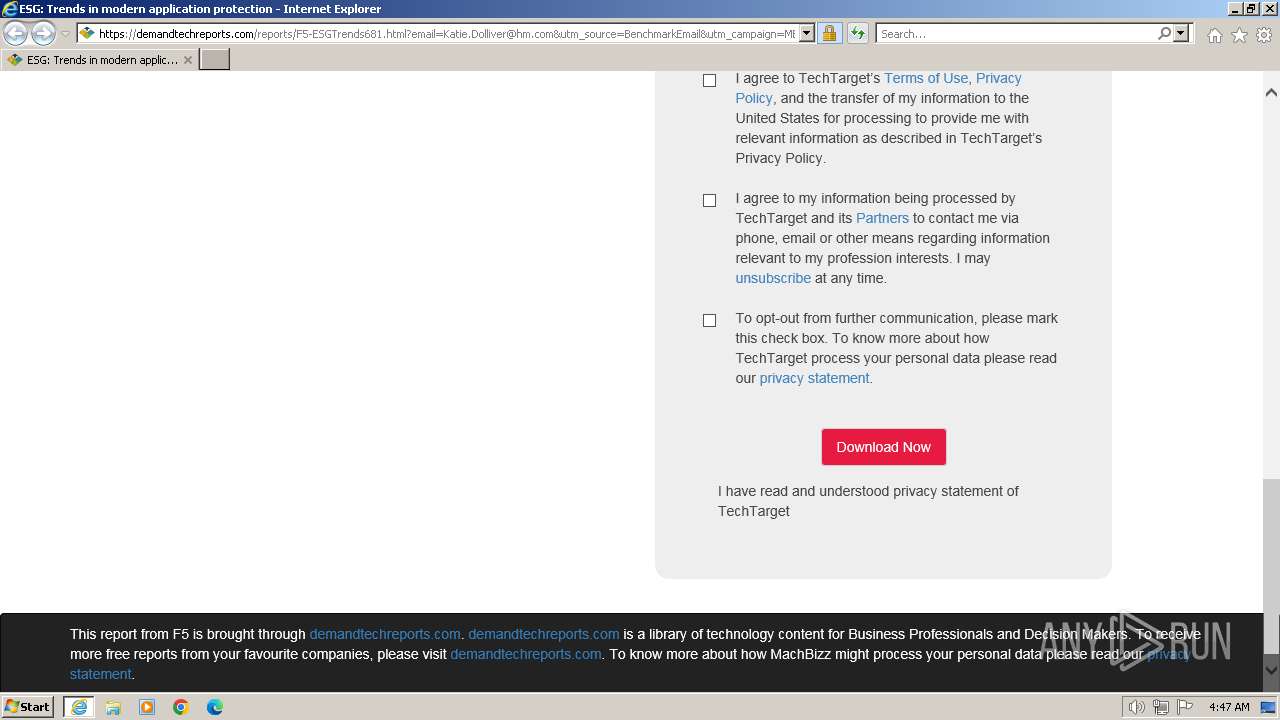
Task: Open the Action Center flag icon
Action: click(x=1184, y=707)
